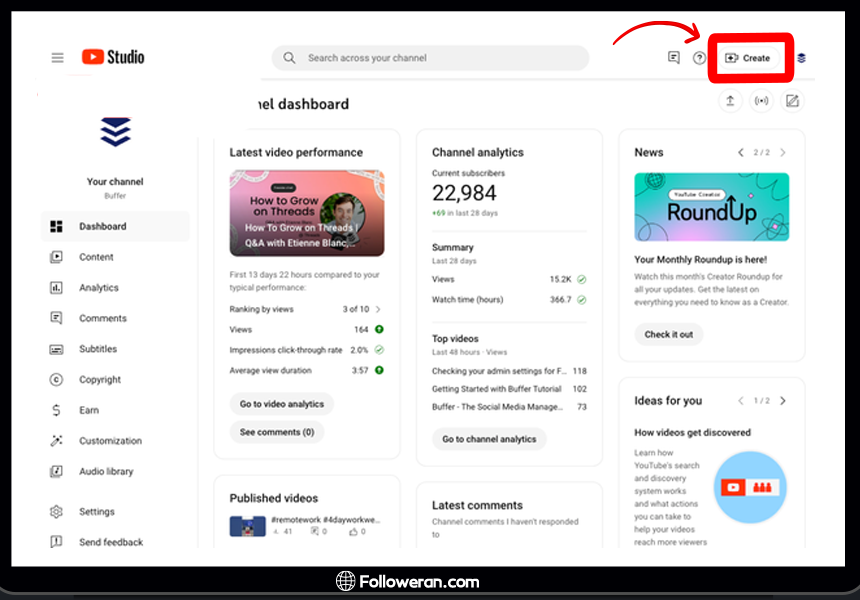The image size is (860, 600).
Task: Open the help question mark icon
Action: point(699,58)
